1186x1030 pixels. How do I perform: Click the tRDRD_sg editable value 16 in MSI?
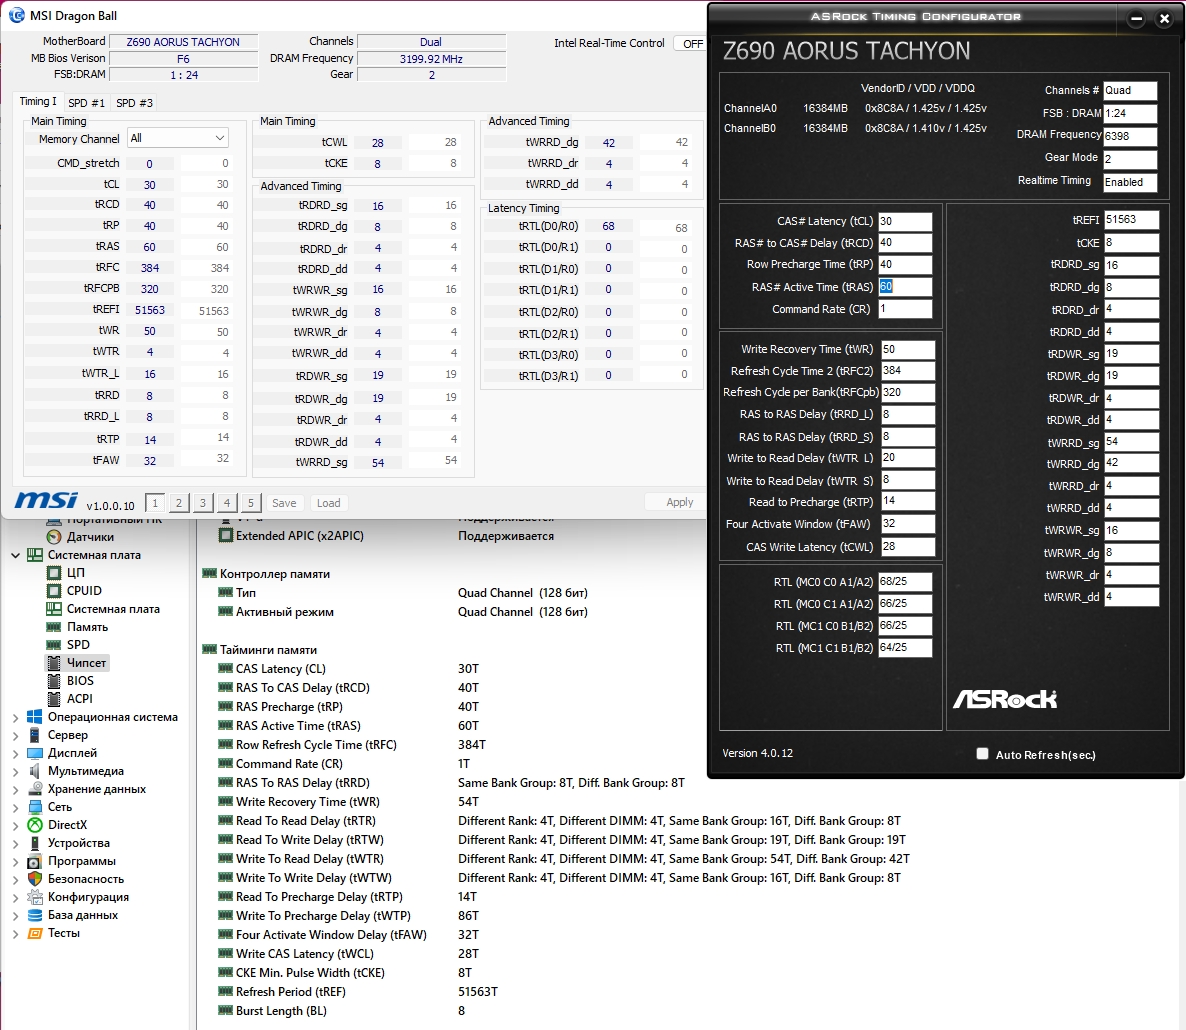[x=378, y=206]
